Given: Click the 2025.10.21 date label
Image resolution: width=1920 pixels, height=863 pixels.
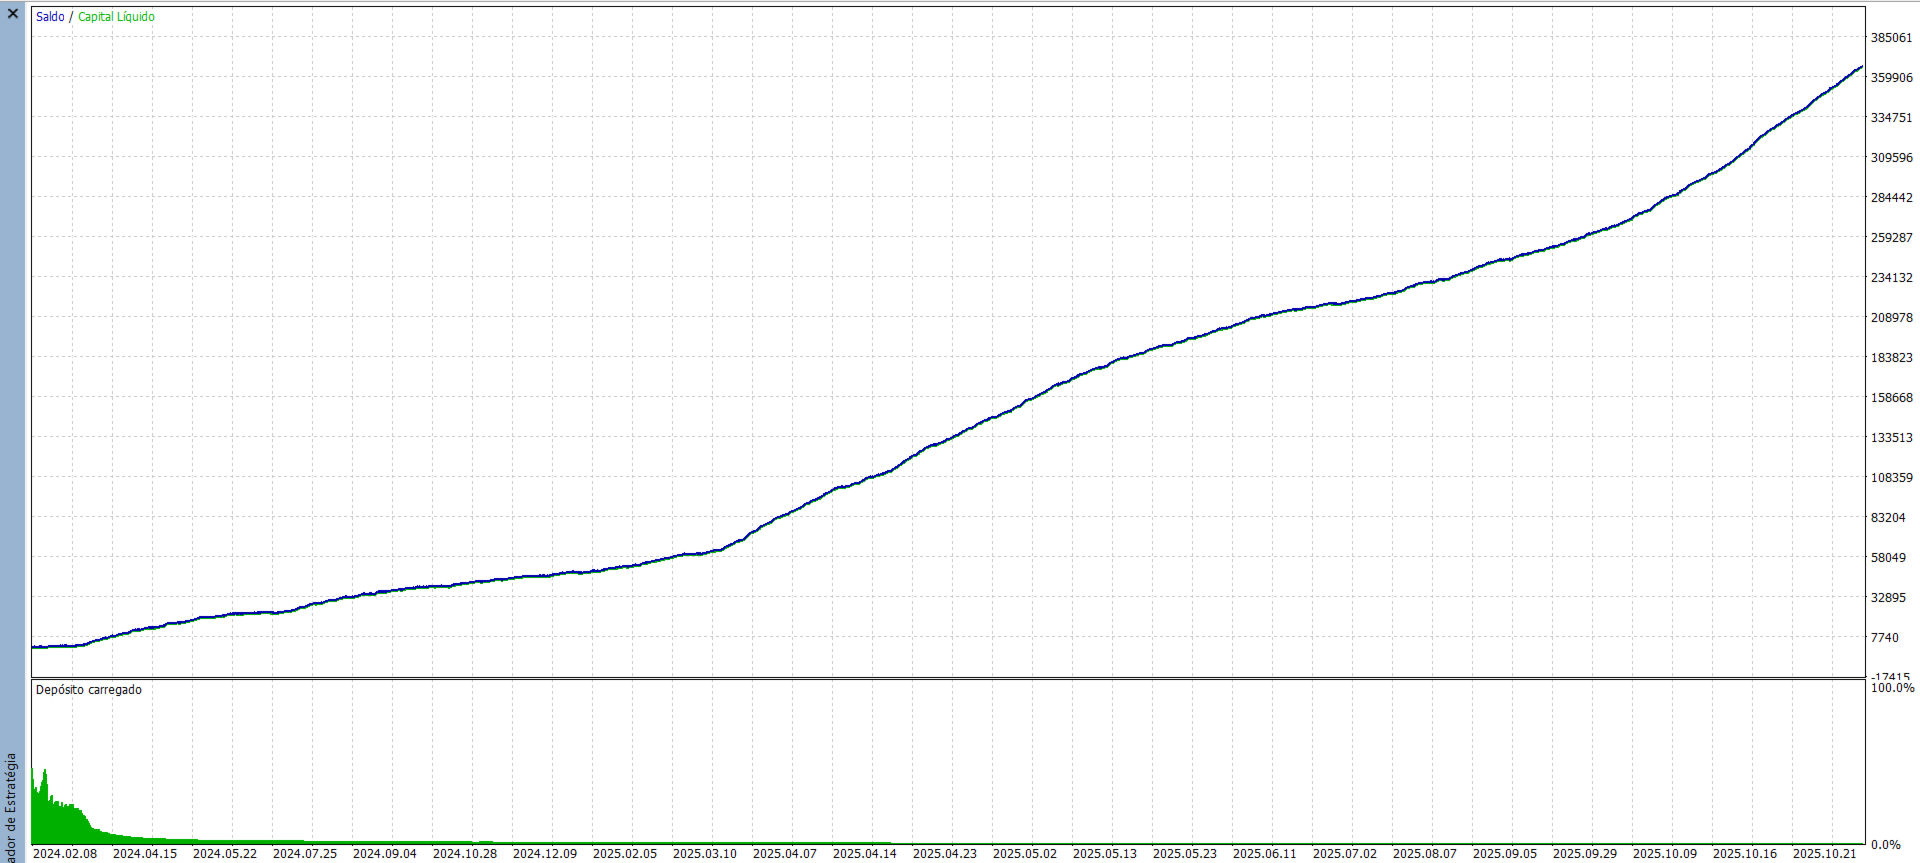Looking at the screenshot, I should click(1825, 854).
